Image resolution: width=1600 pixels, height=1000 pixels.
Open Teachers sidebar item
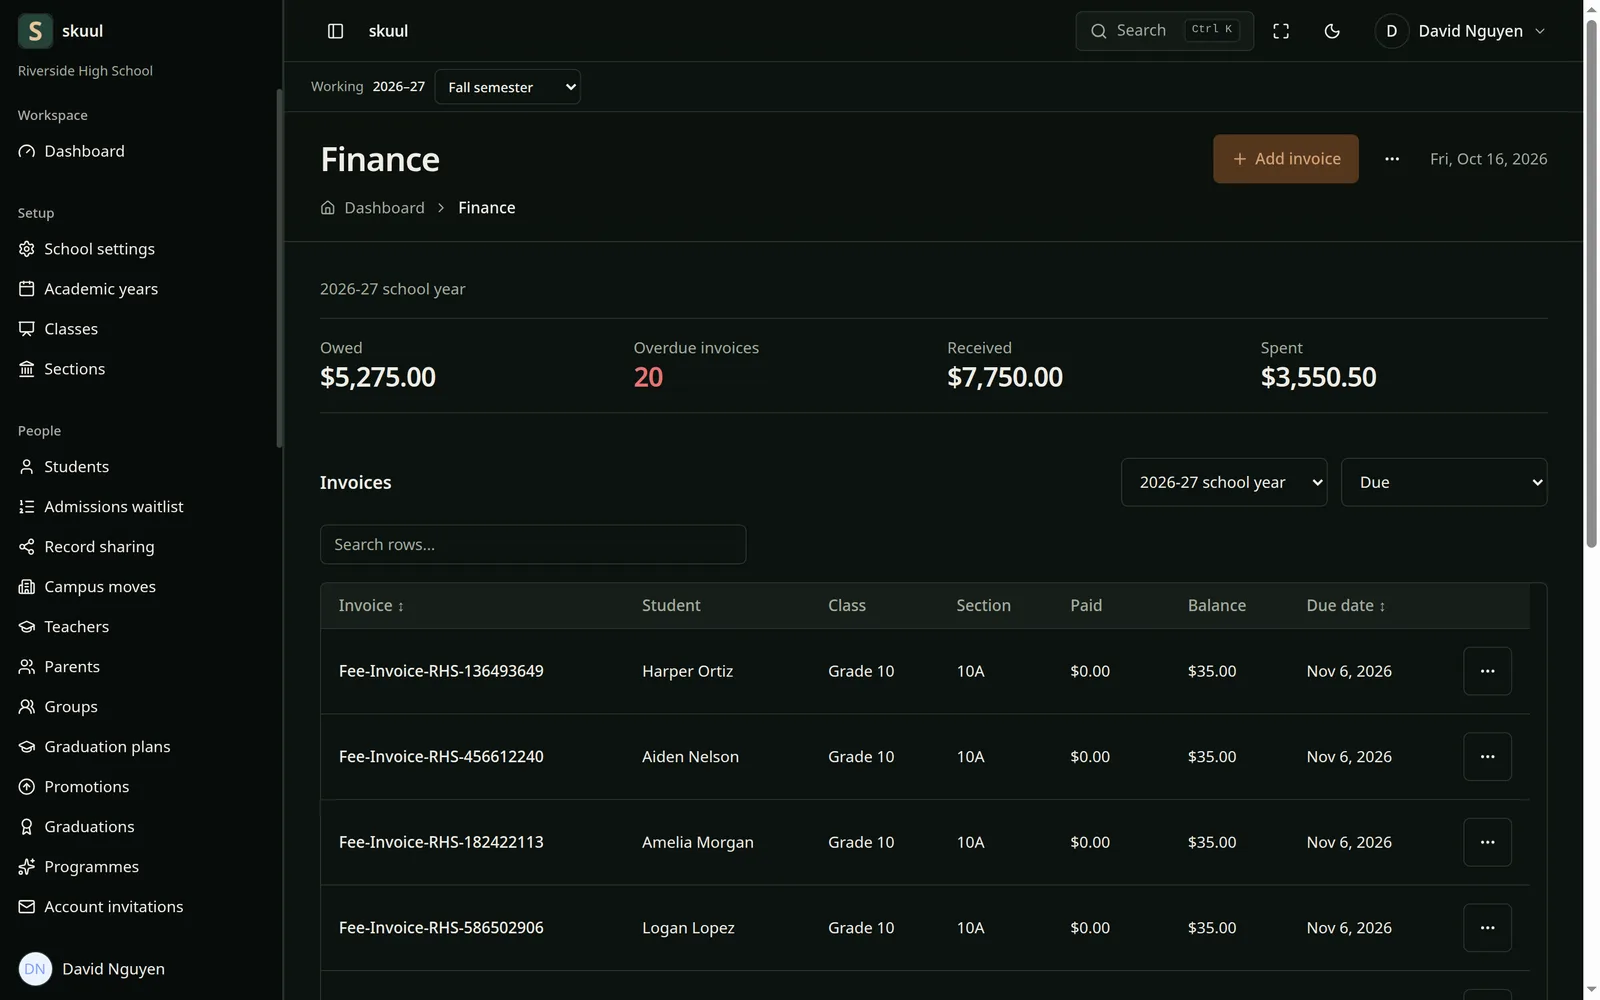pos(140,627)
